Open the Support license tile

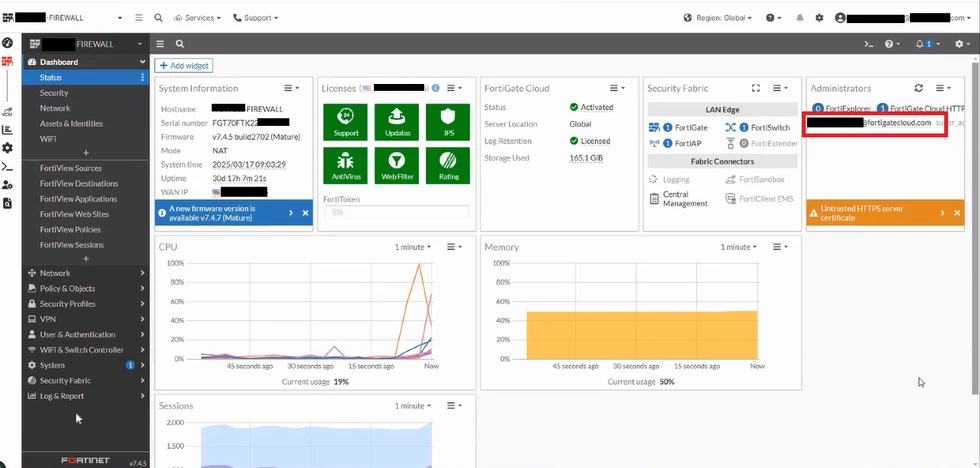[346, 122]
